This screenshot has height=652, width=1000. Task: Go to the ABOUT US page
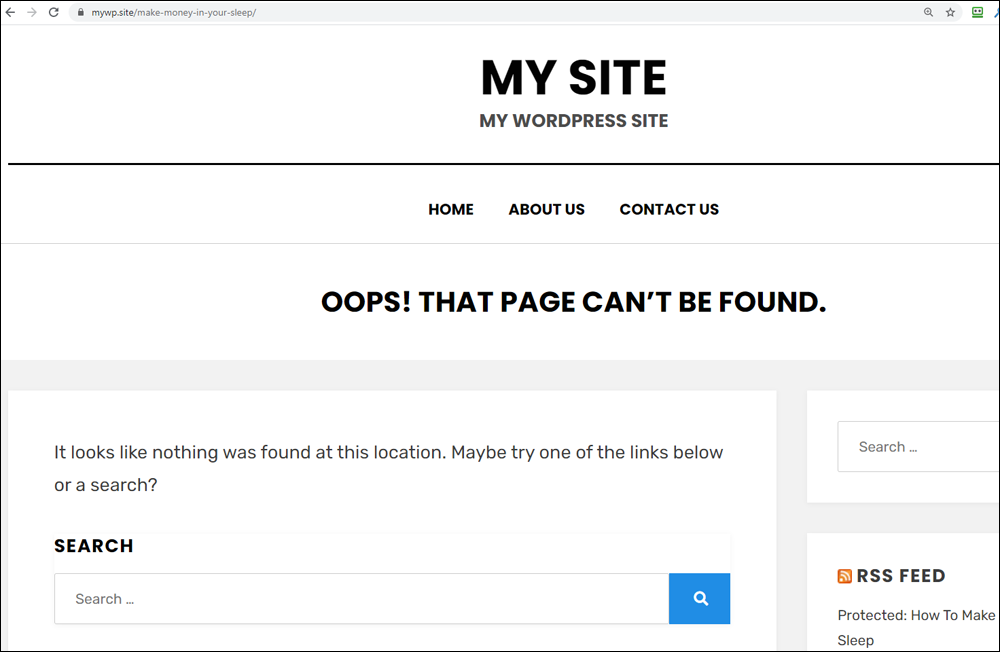click(547, 209)
